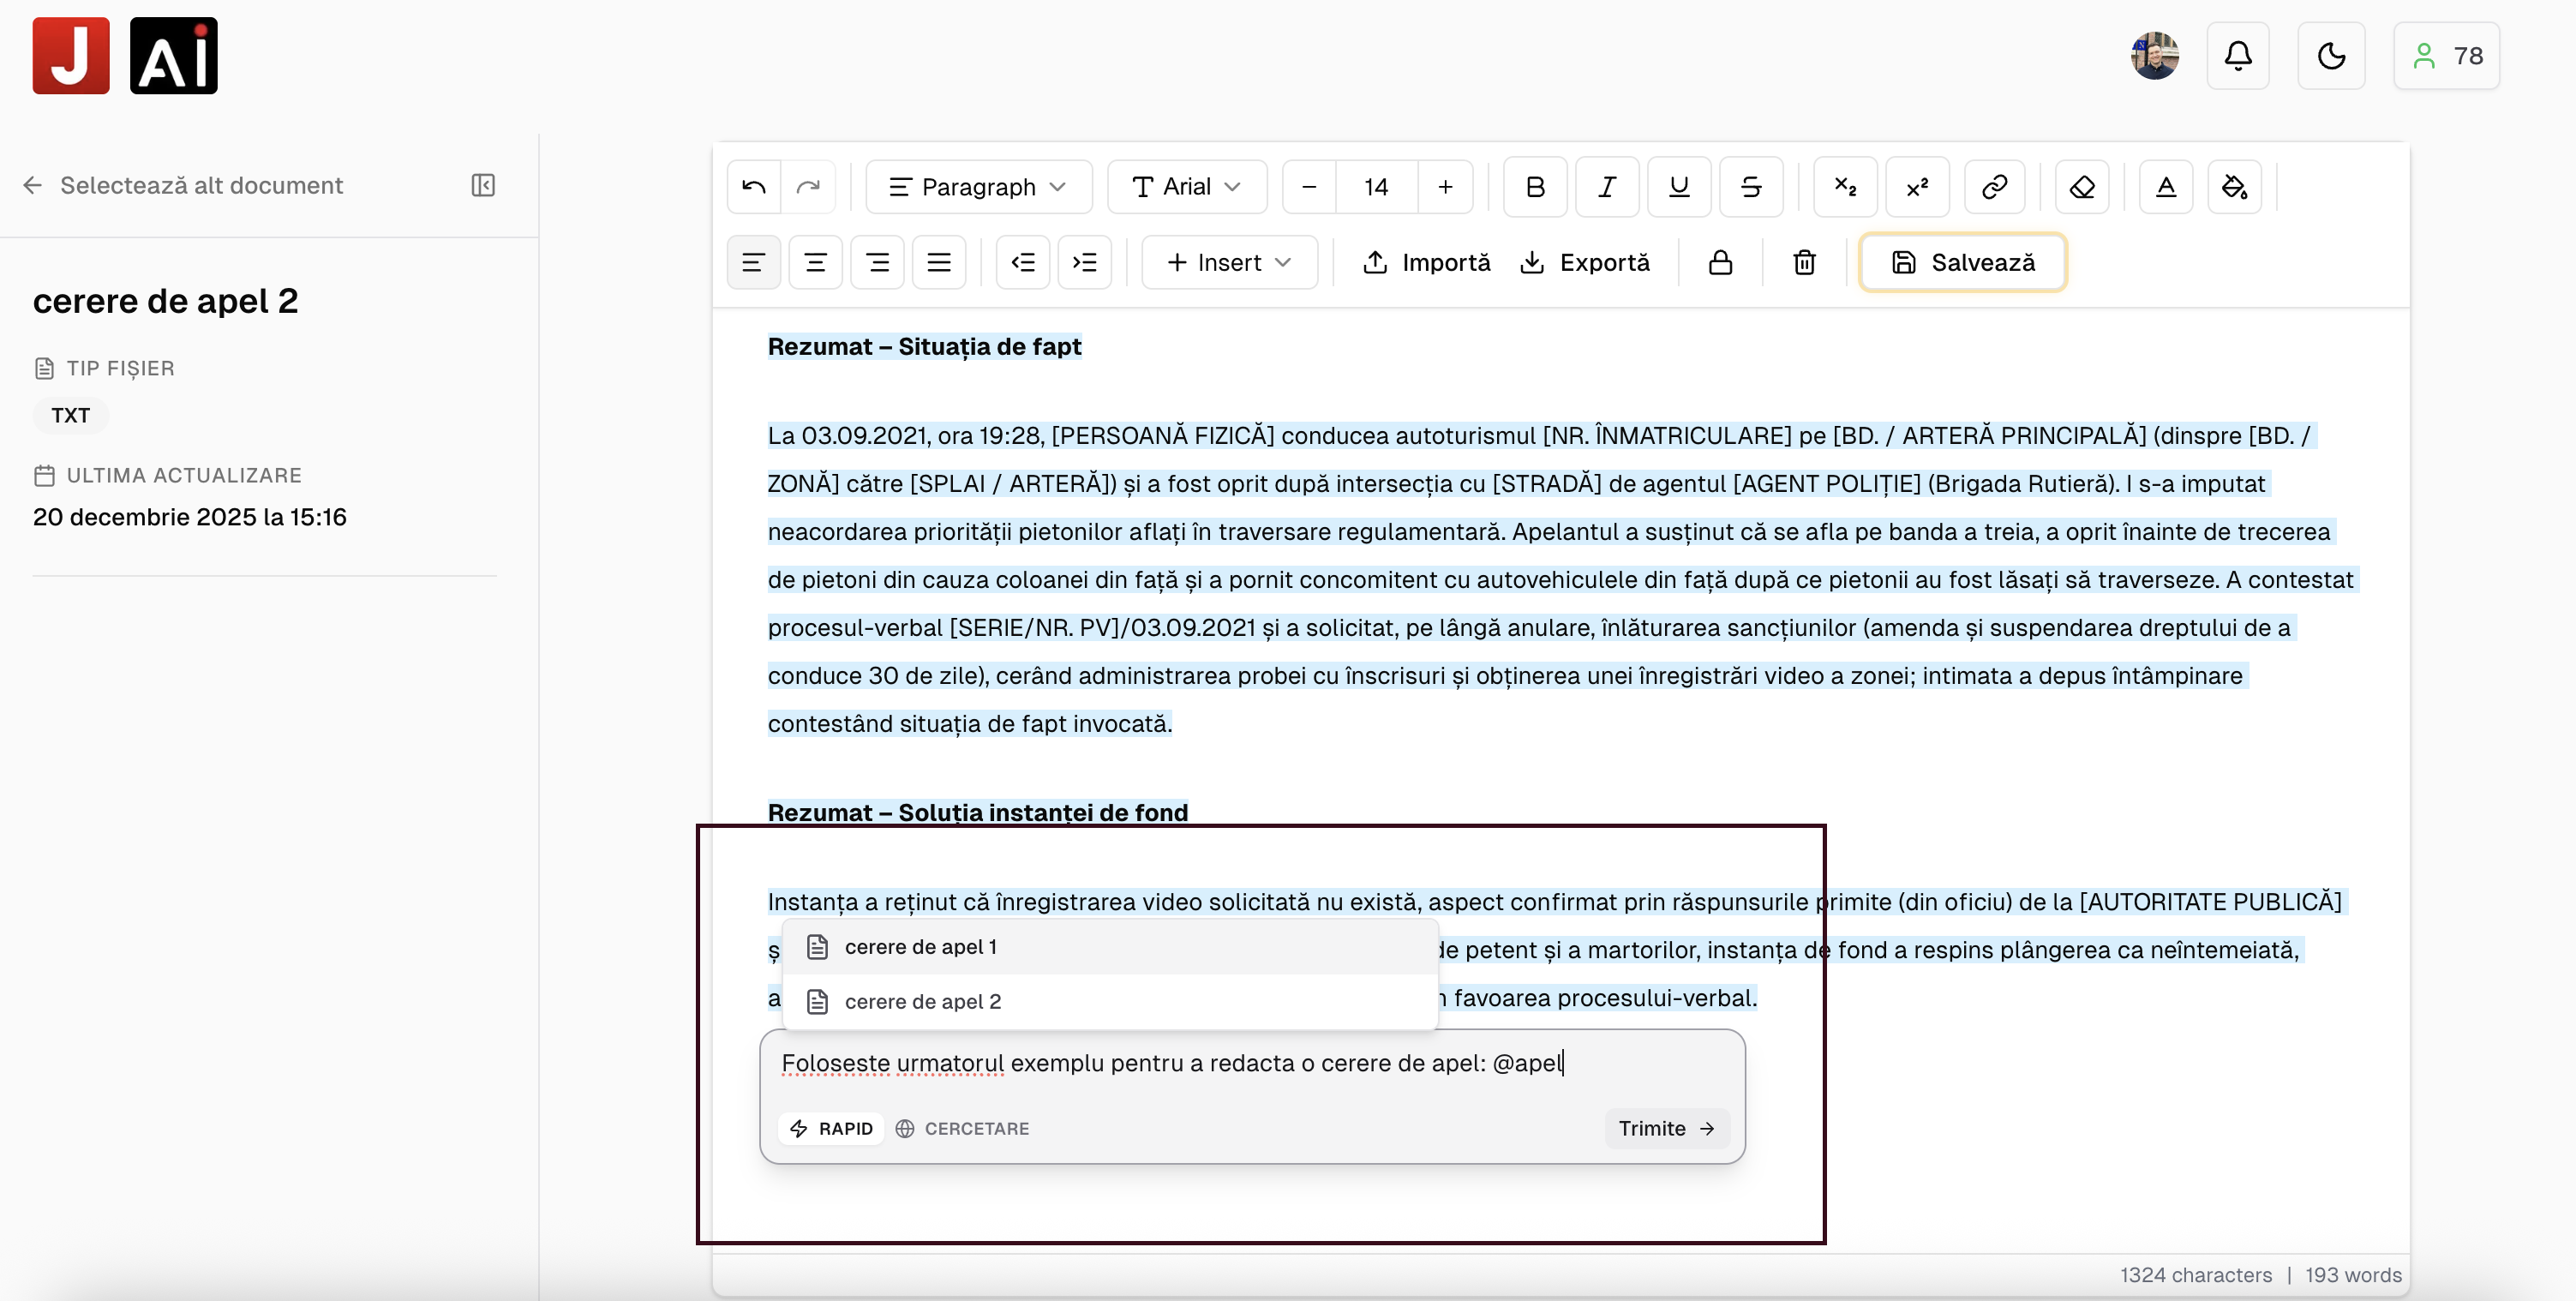The width and height of the screenshot is (2576, 1301).
Task: Insert a hyperlink
Action: click(x=1994, y=186)
